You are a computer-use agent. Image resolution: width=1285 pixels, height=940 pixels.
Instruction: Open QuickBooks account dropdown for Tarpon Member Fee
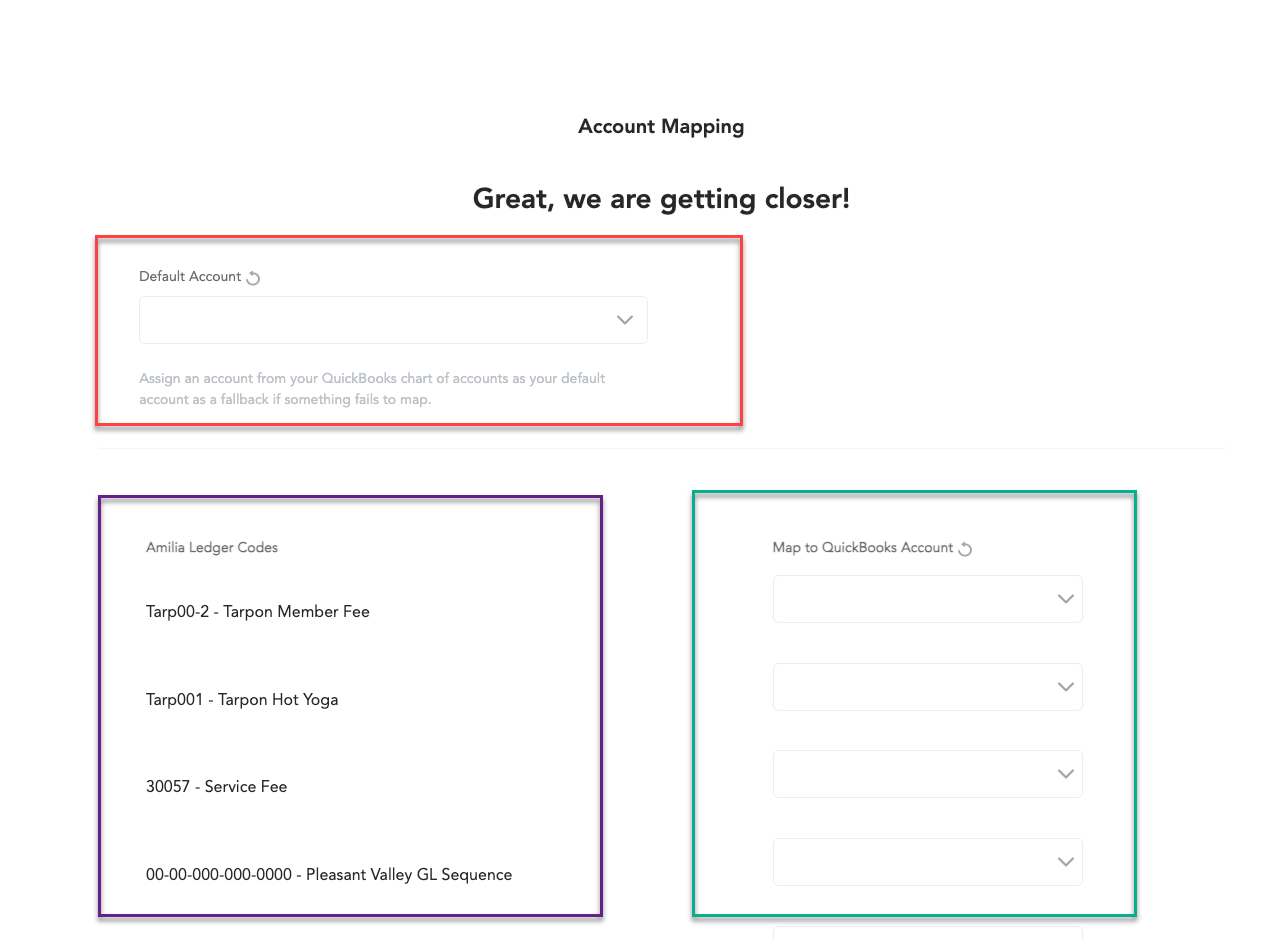pos(927,599)
